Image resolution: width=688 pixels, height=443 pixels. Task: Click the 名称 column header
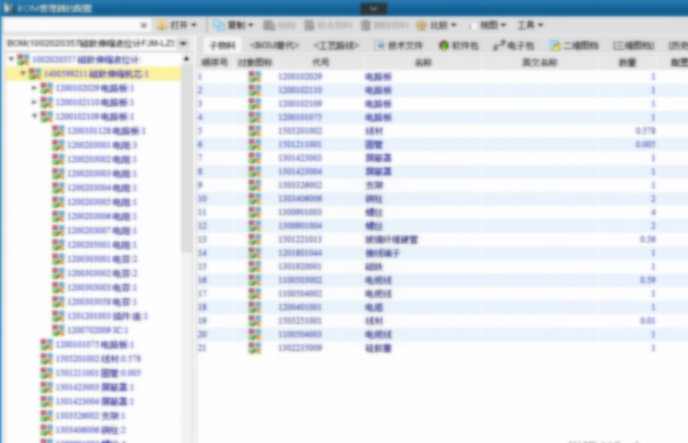423,62
